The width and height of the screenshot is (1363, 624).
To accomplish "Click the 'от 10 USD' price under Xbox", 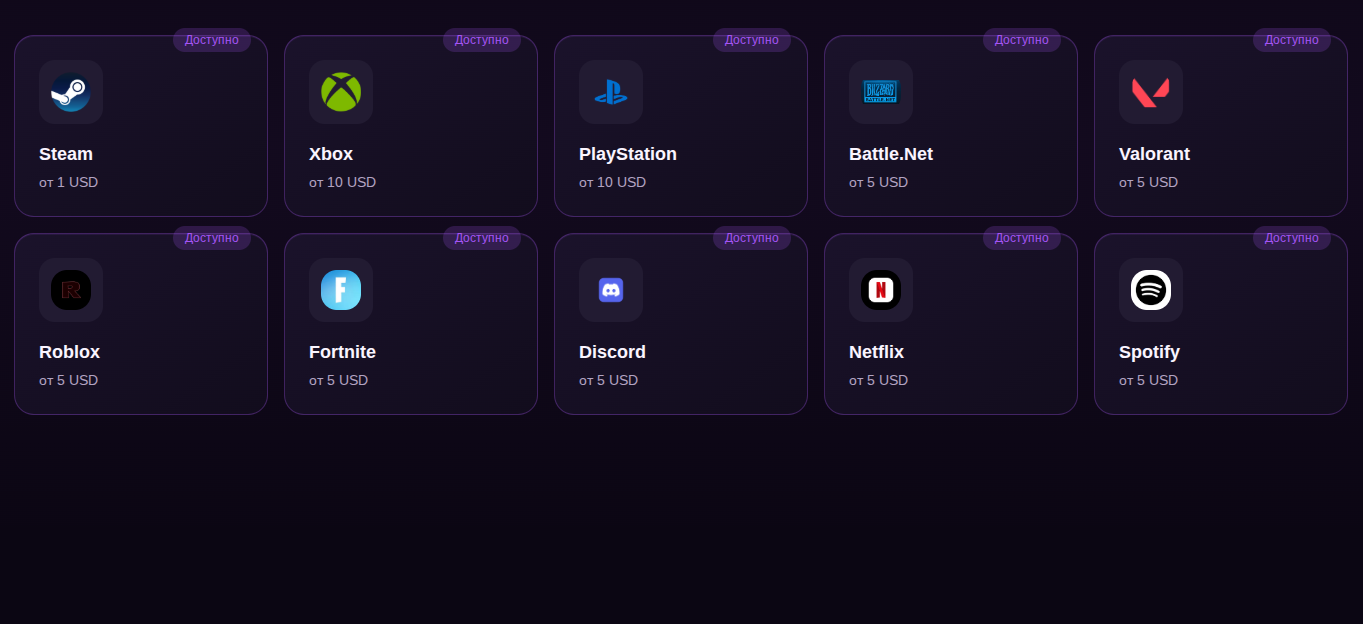I will click(343, 182).
